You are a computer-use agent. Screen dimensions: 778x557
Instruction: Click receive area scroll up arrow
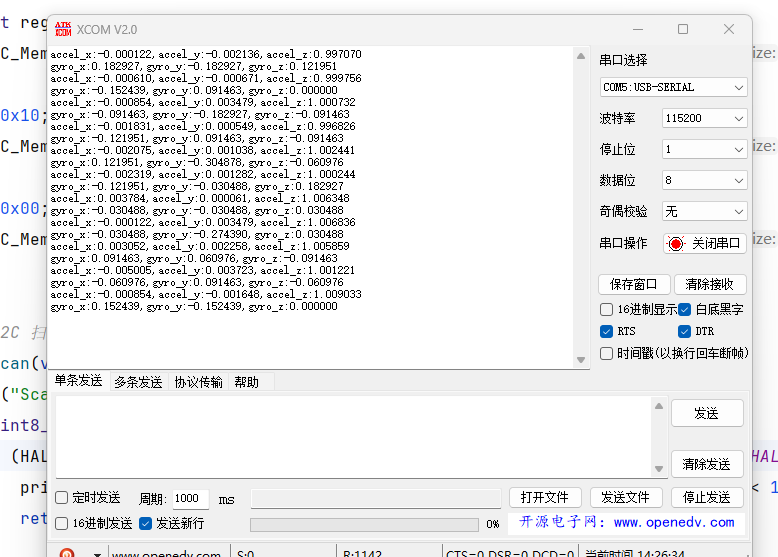[581, 56]
